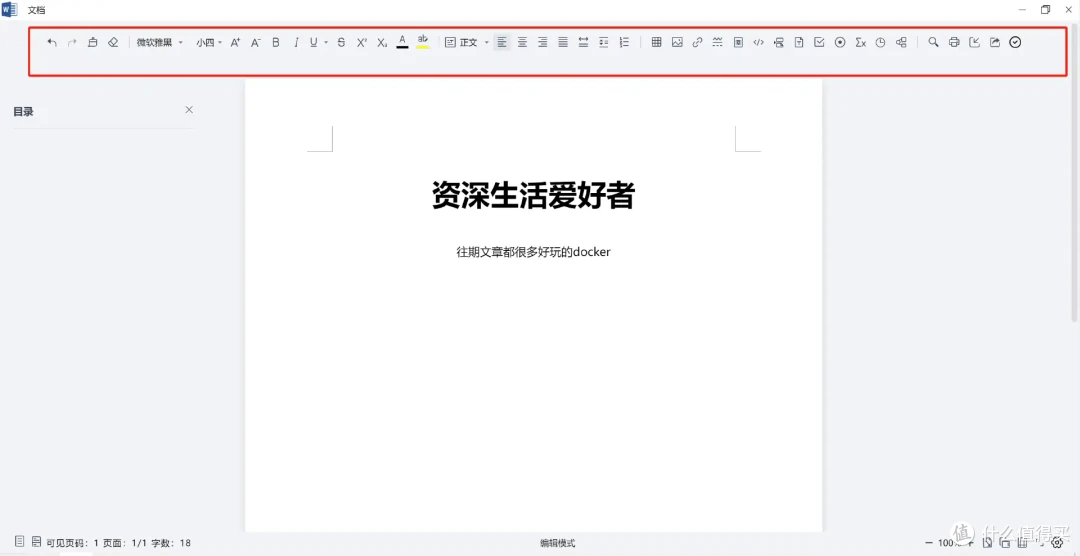Insert a checkbox control
This screenshot has height=556, width=1080.
819,43
